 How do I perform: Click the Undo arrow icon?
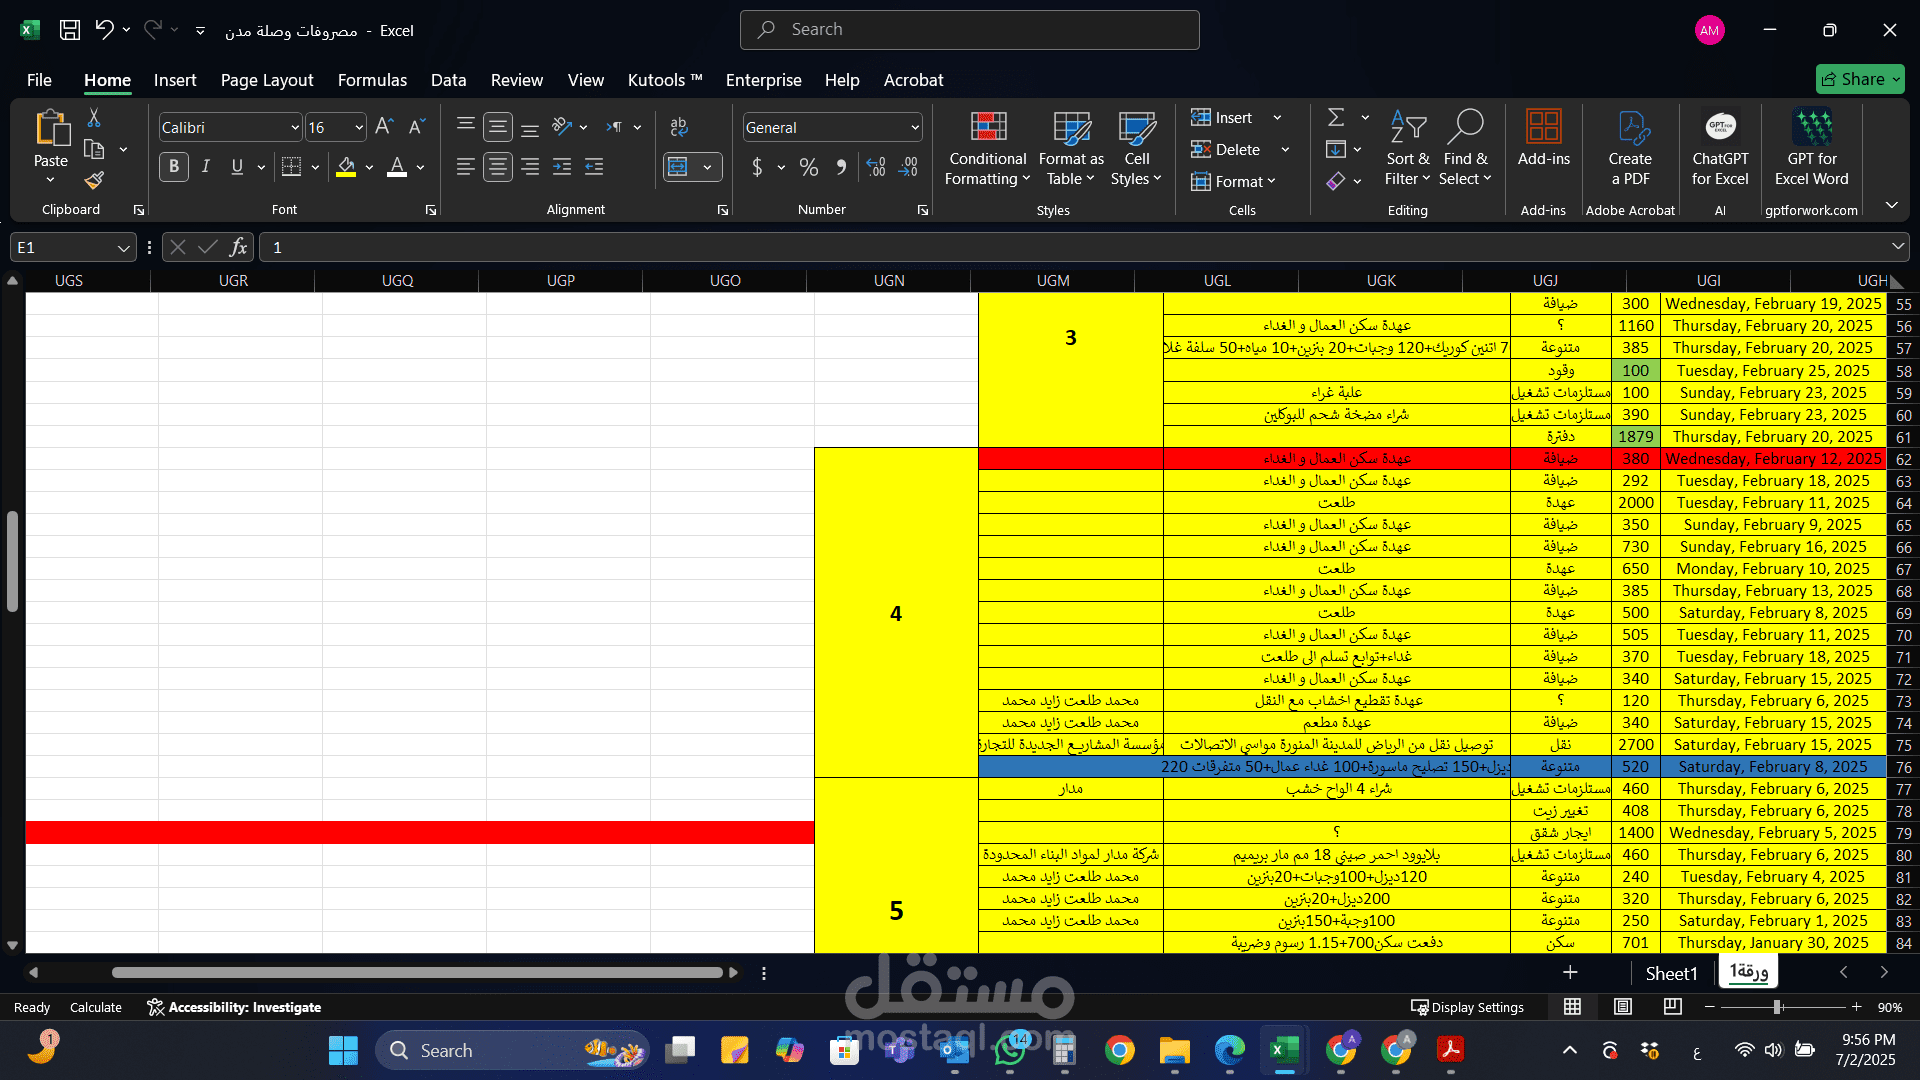click(104, 30)
